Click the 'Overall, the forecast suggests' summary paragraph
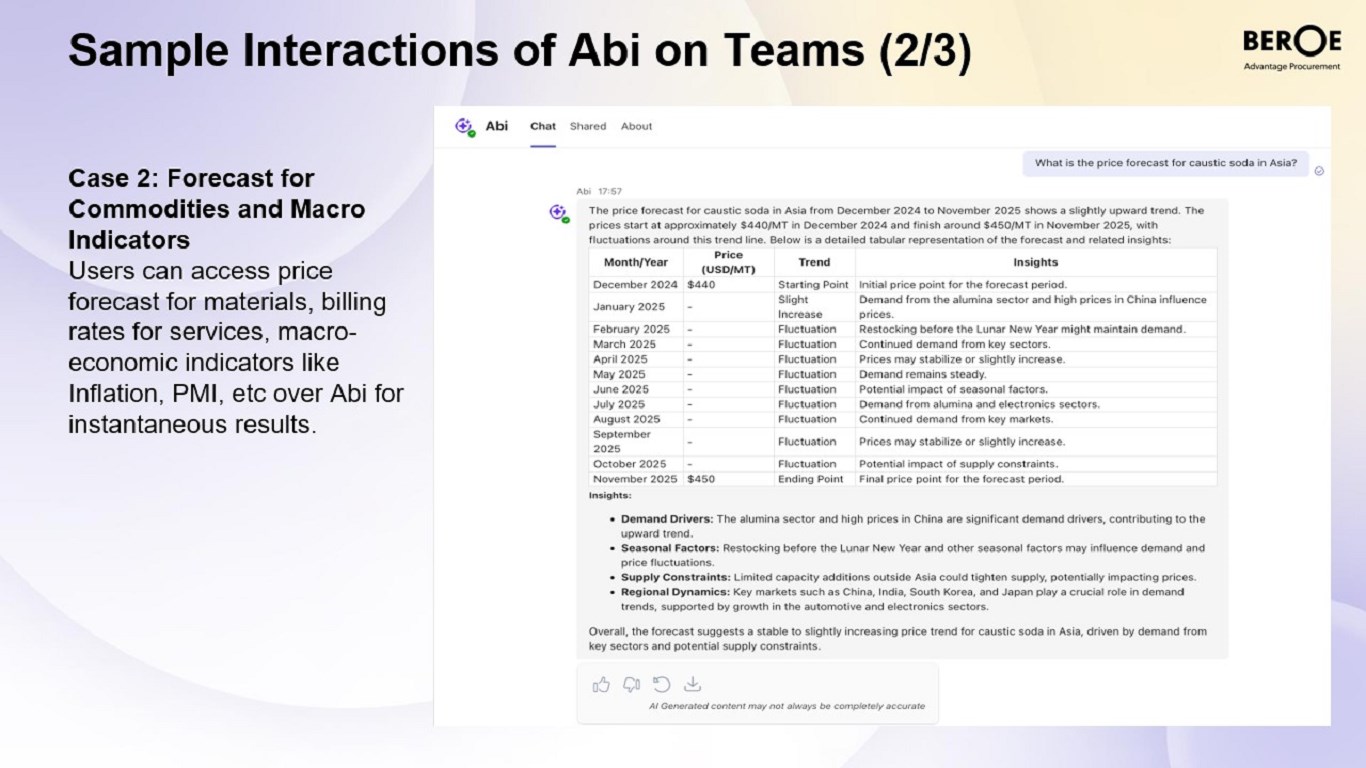 [x=898, y=639]
